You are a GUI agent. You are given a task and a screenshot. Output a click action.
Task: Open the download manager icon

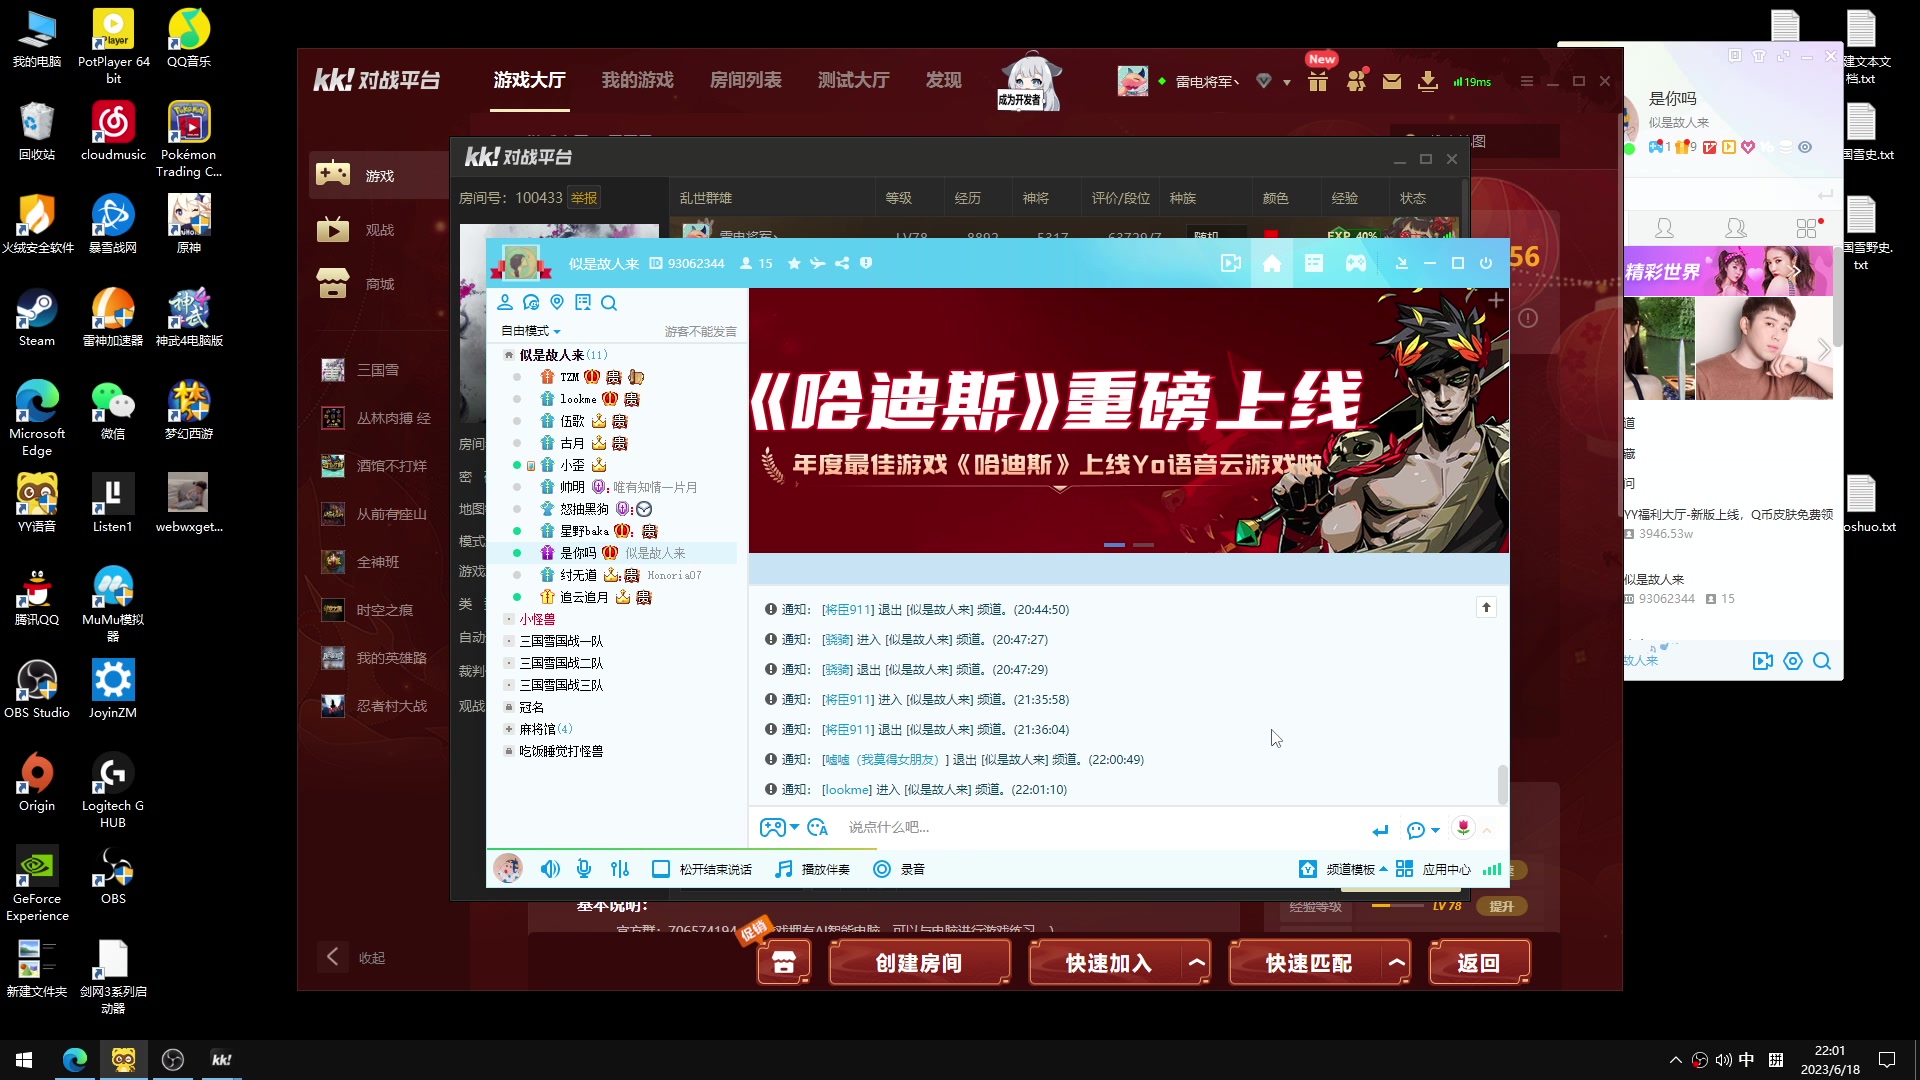[x=1428, y=81]
